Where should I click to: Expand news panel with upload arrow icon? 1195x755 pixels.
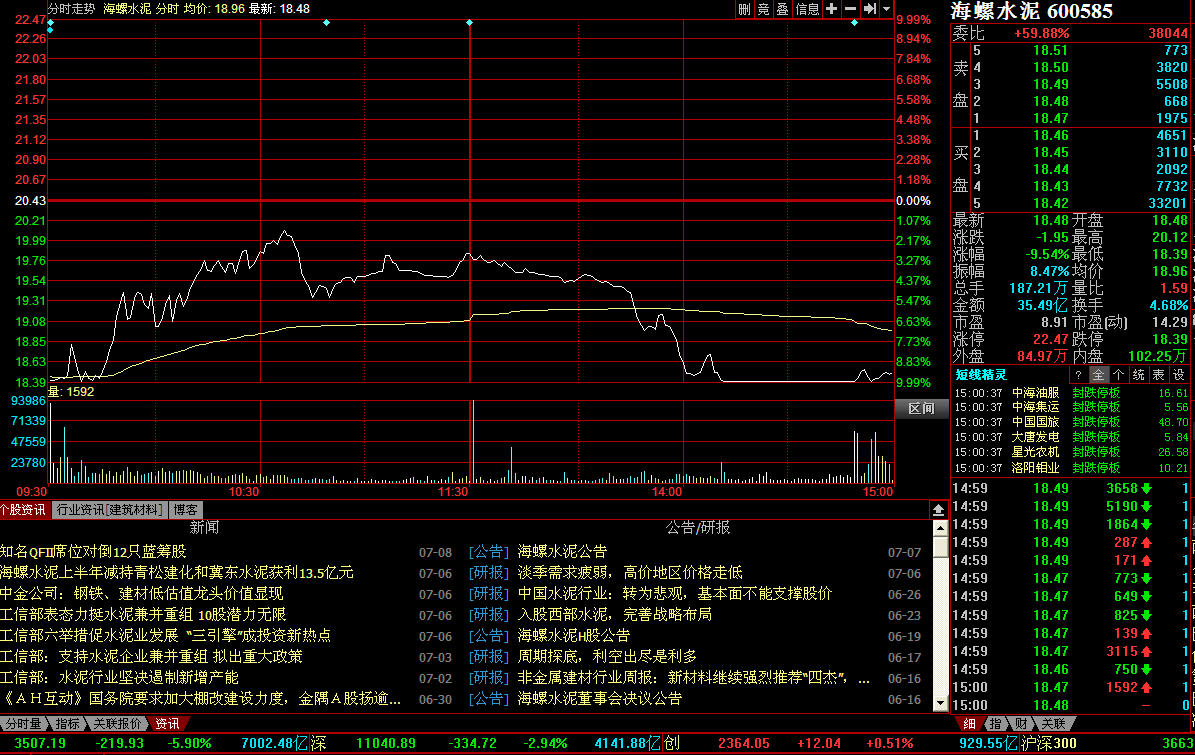(x=939, y=510)
